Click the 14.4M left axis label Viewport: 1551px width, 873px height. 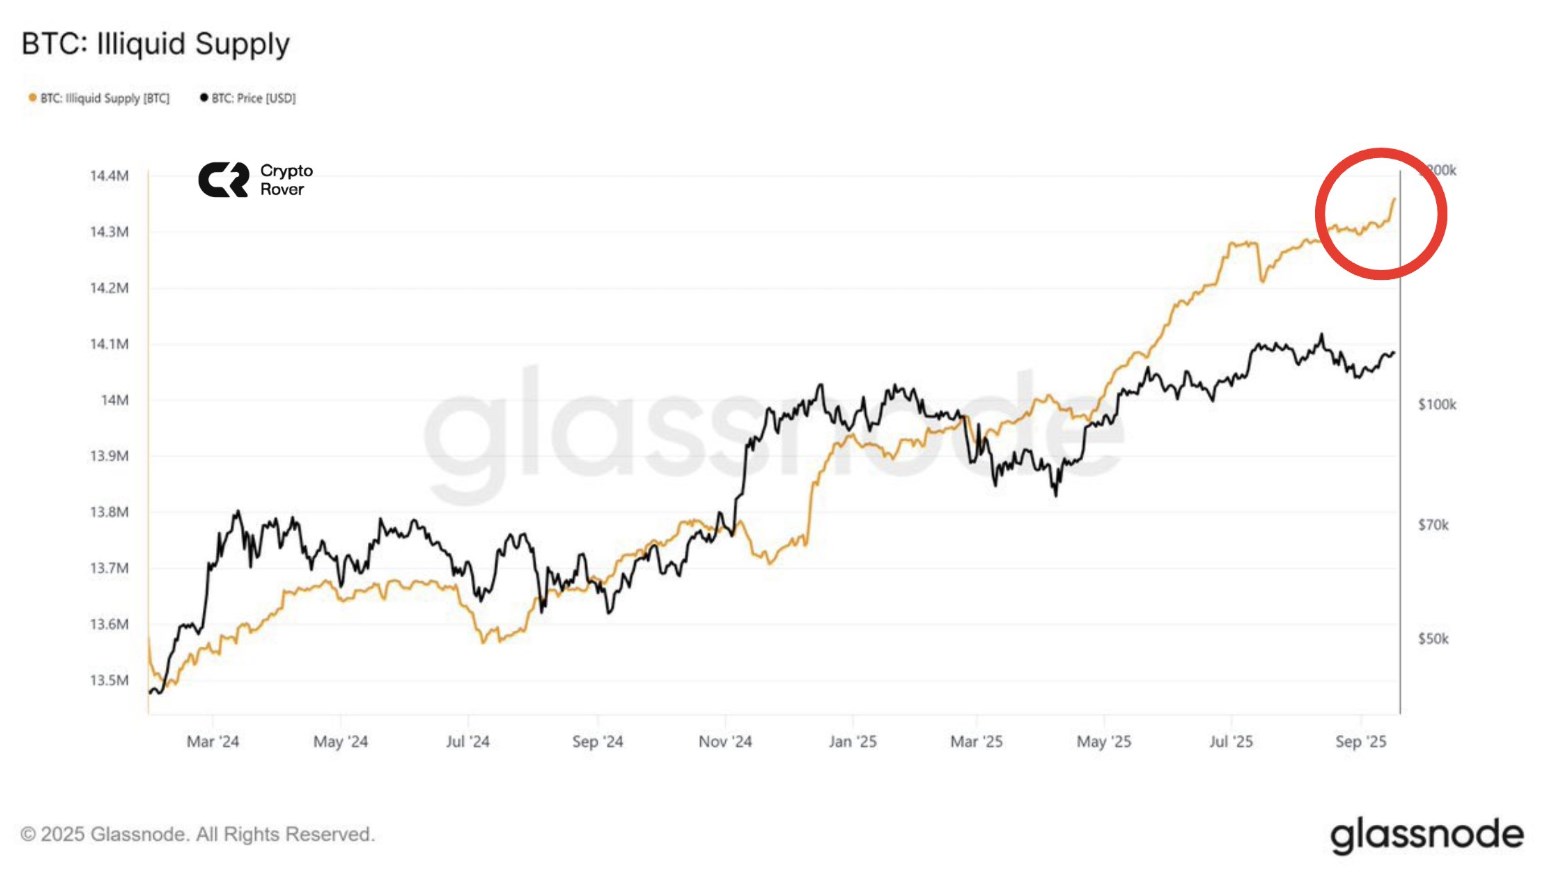pos(109,176)
